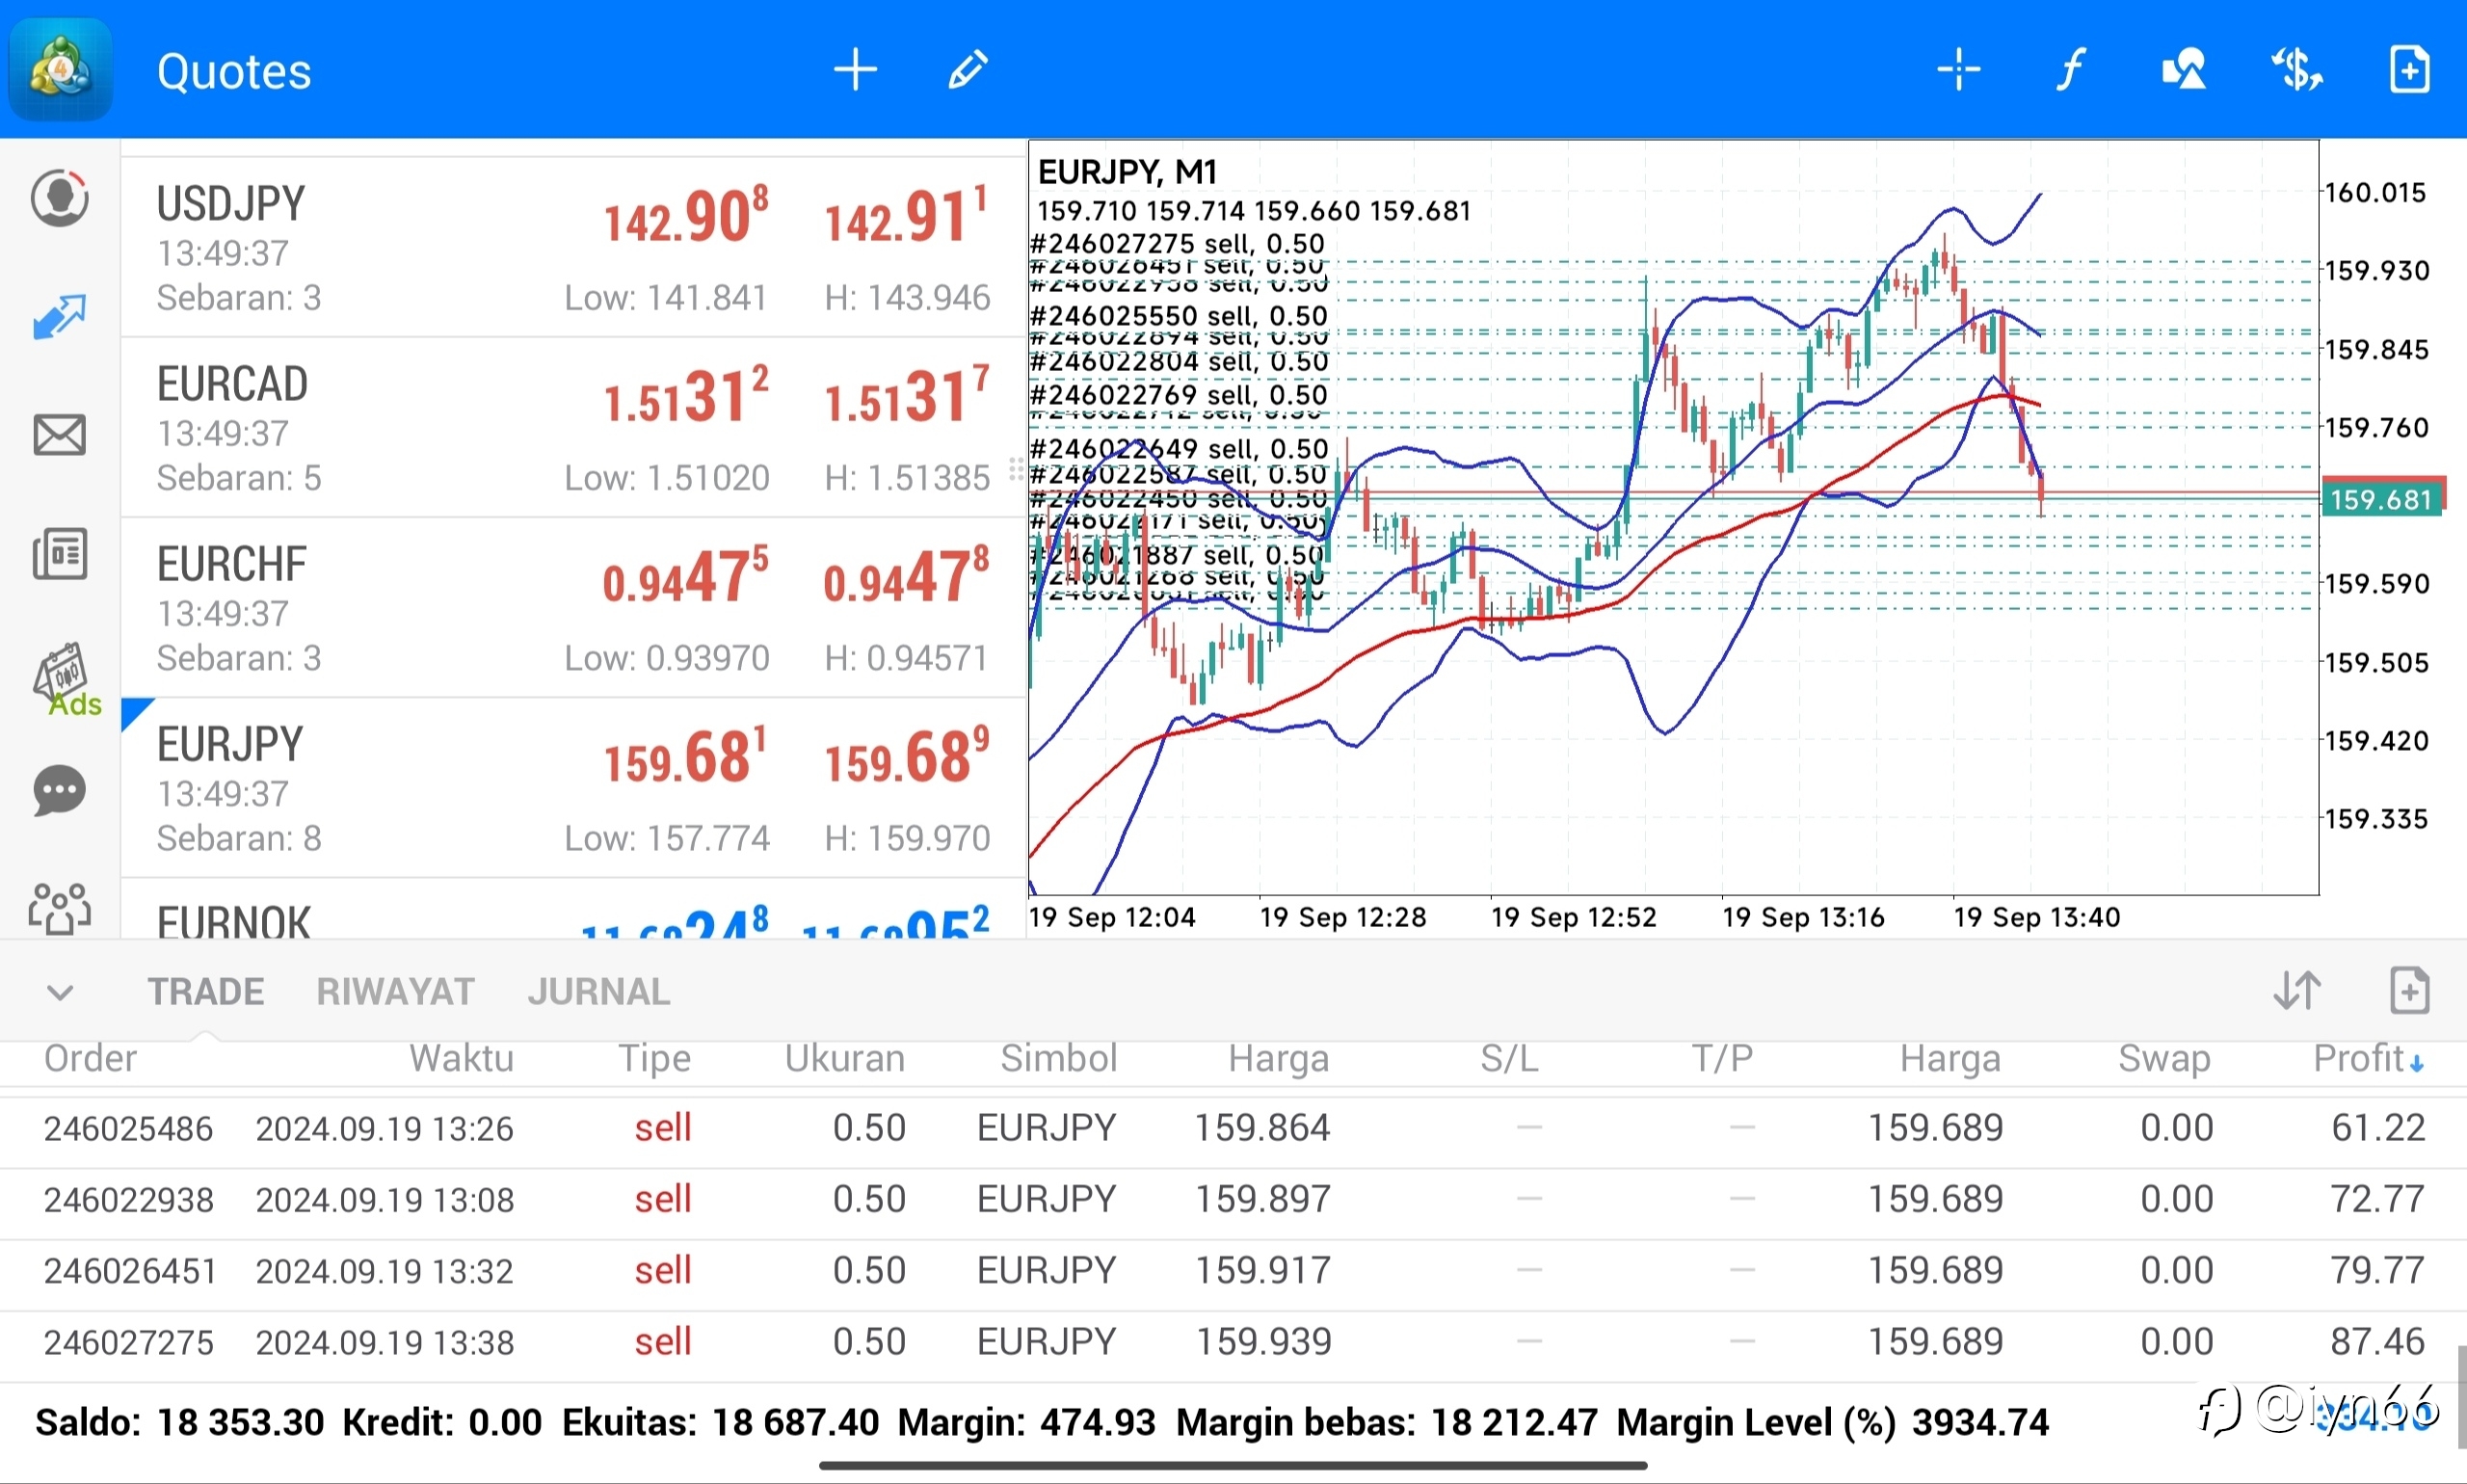Tap USDJPY bid price 142.90

[x=686, y=216]
